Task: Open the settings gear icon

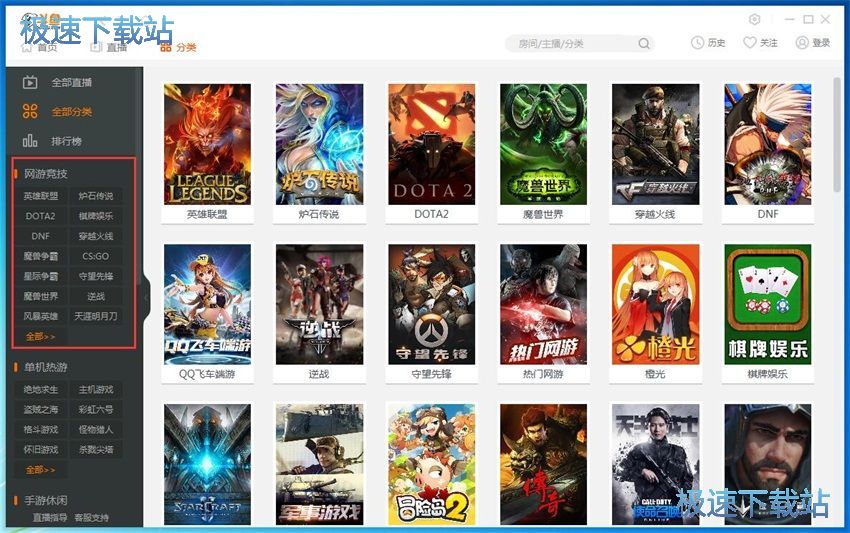Action: (x=754, y=20)
